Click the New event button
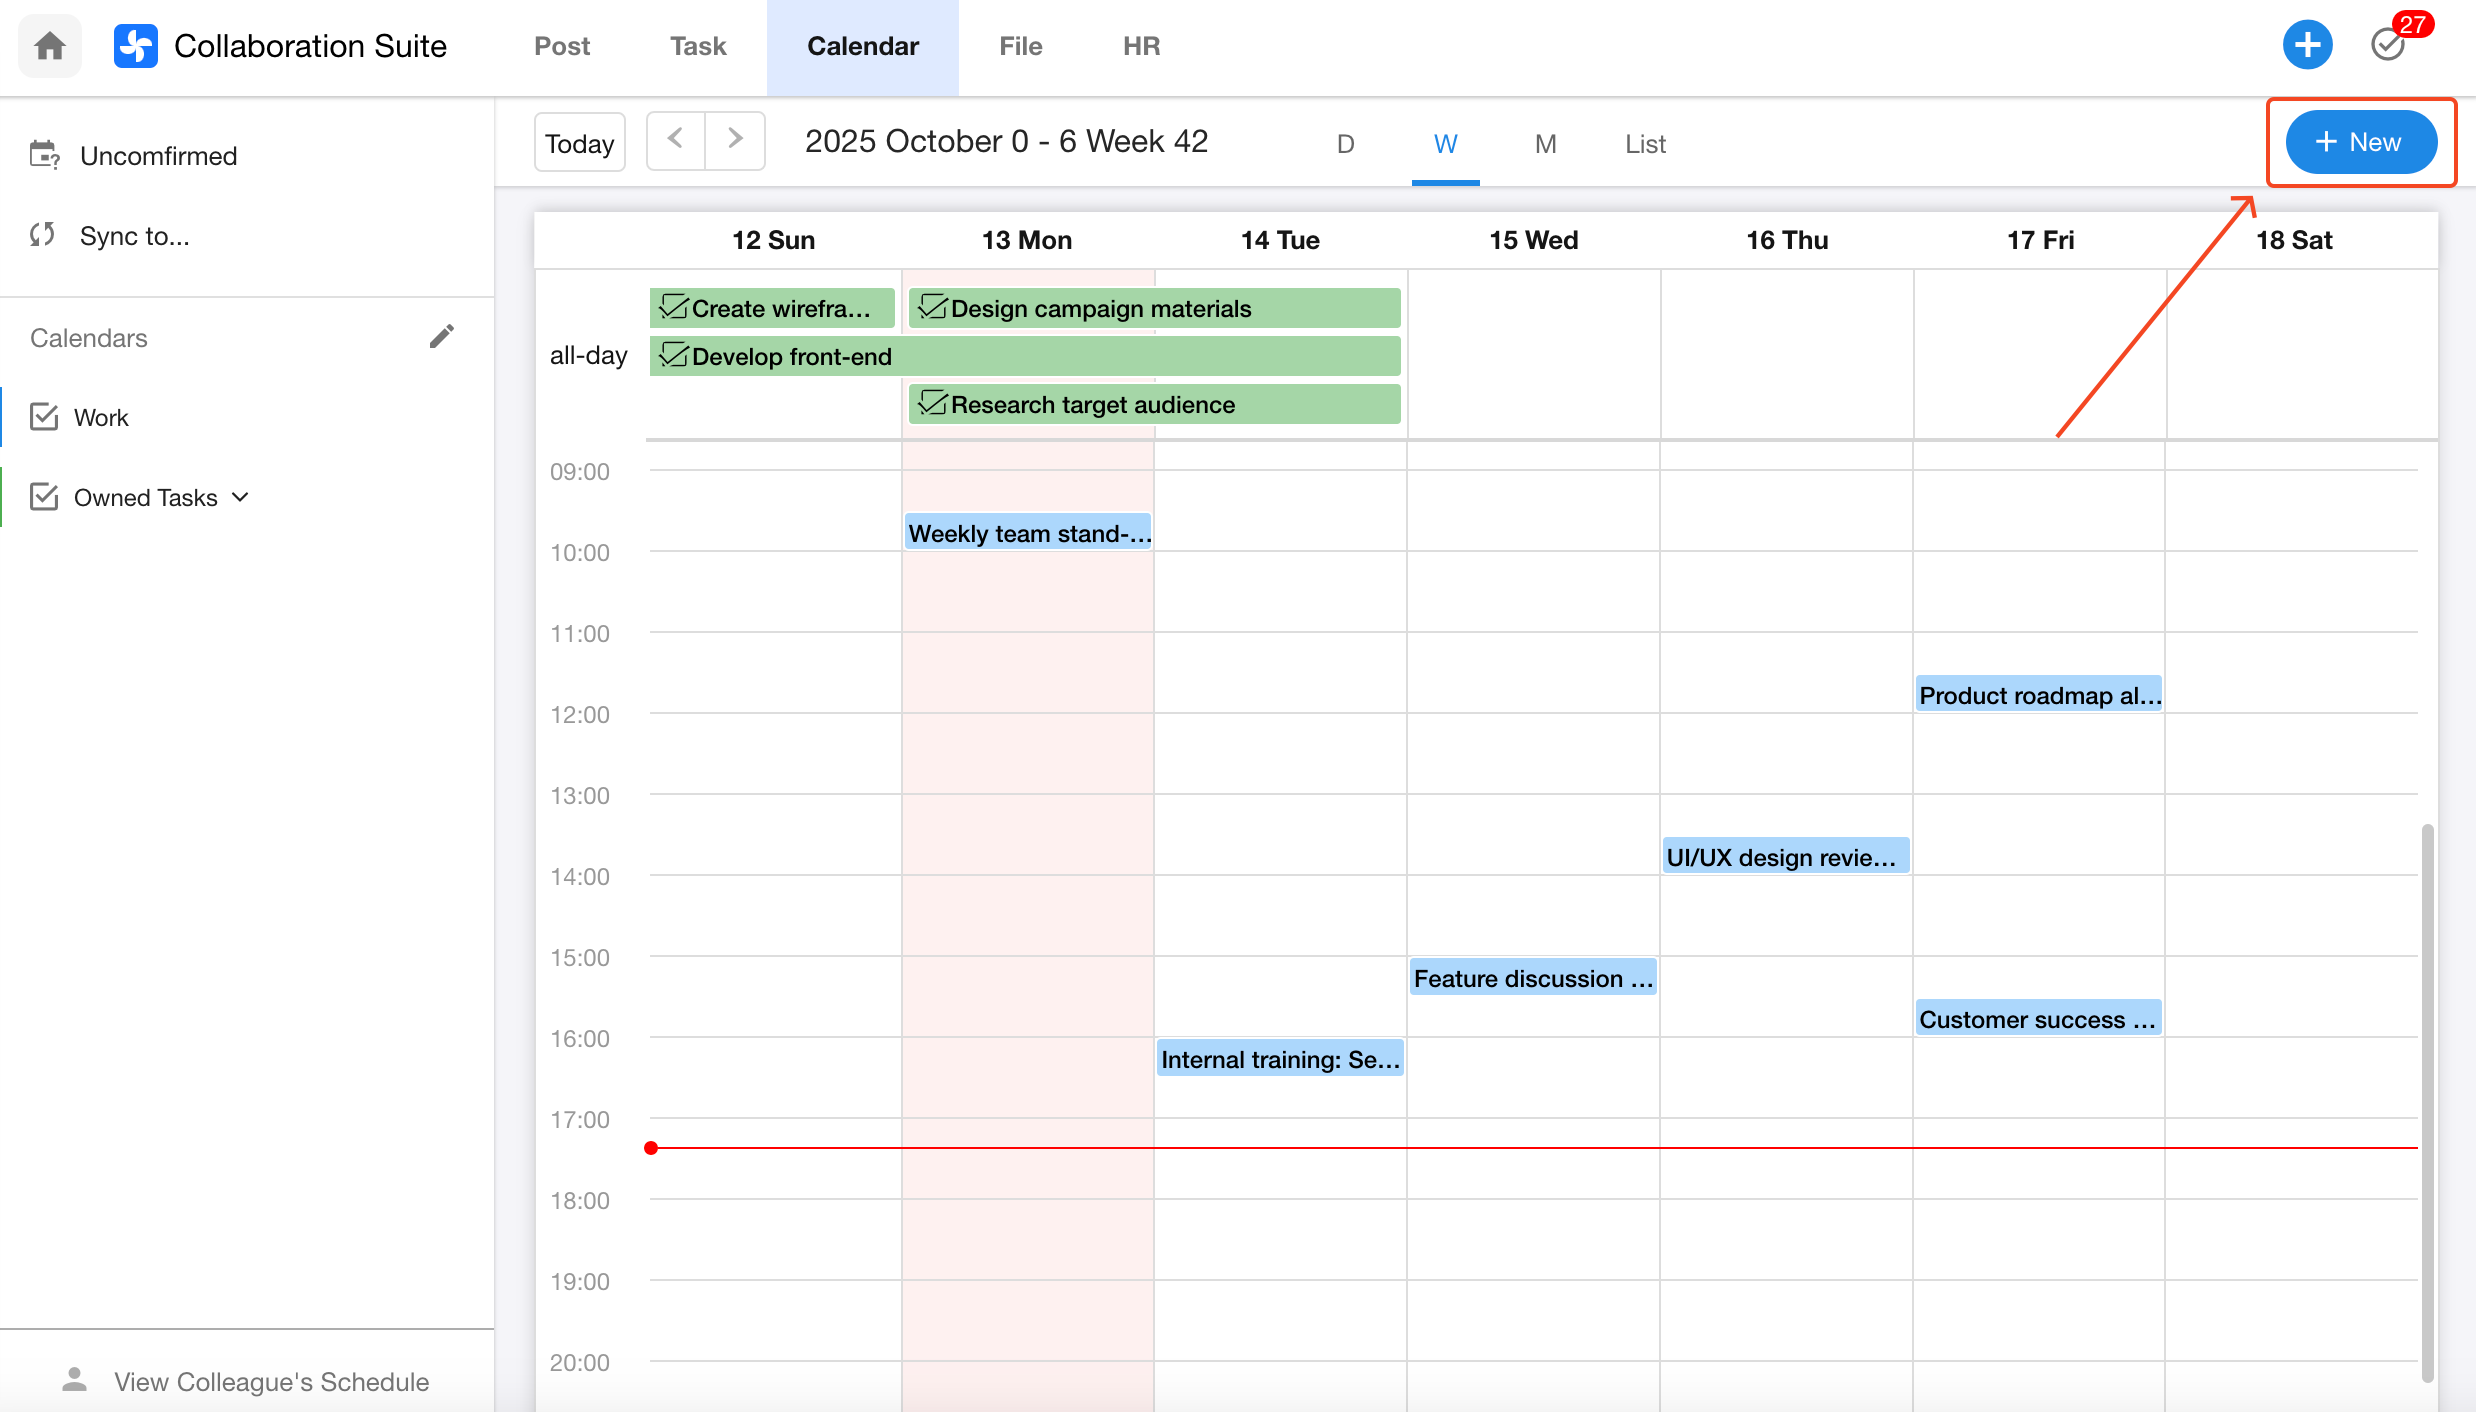 click(2360, 142)
